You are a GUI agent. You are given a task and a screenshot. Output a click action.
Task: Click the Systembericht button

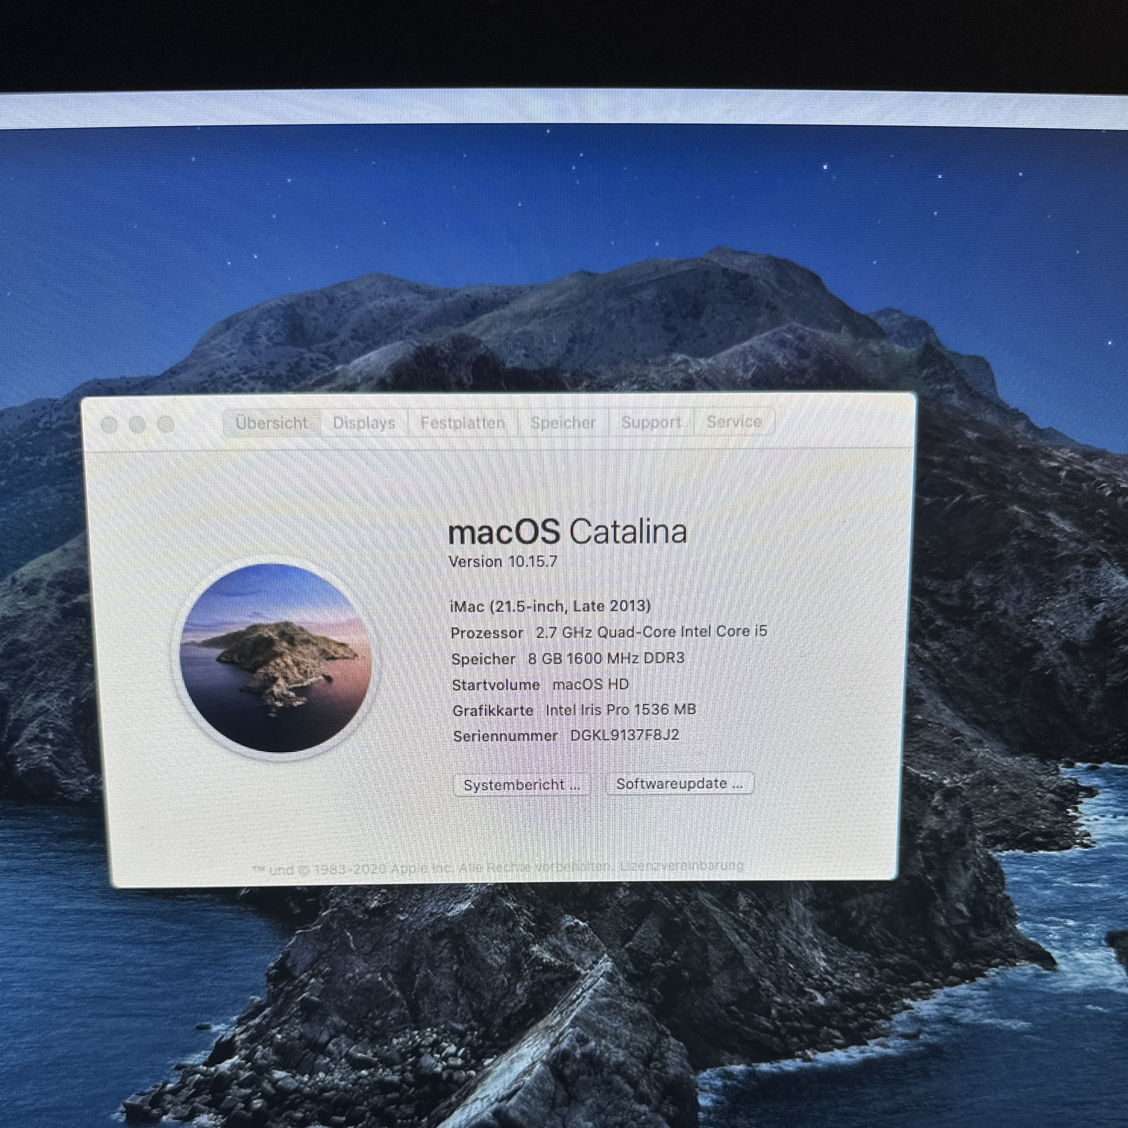point(522,785)
